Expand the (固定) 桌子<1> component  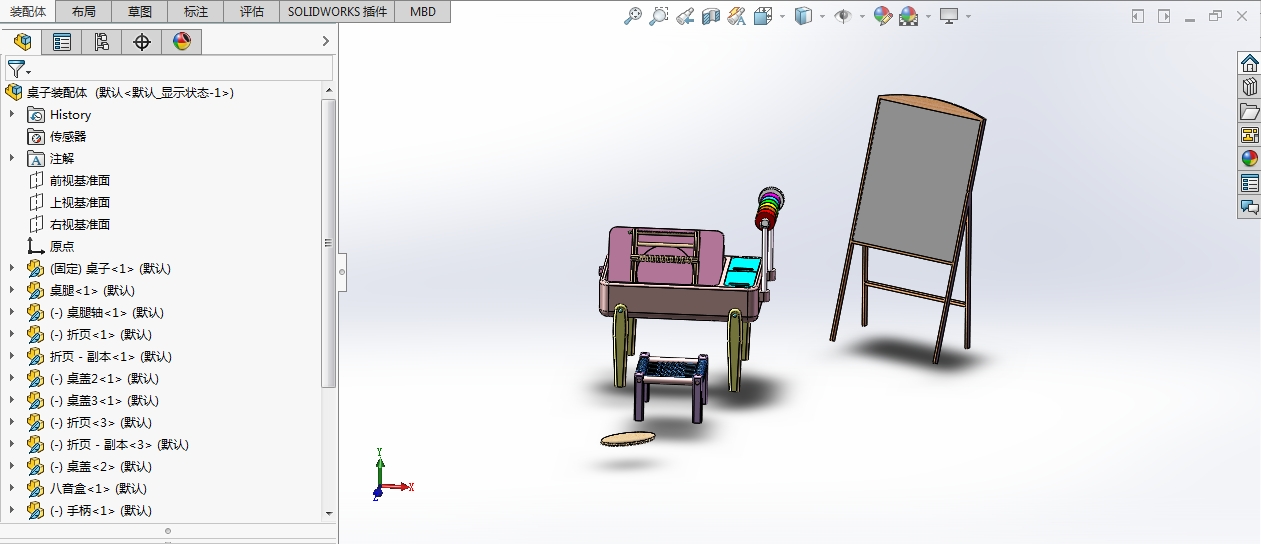click(13, 269)
